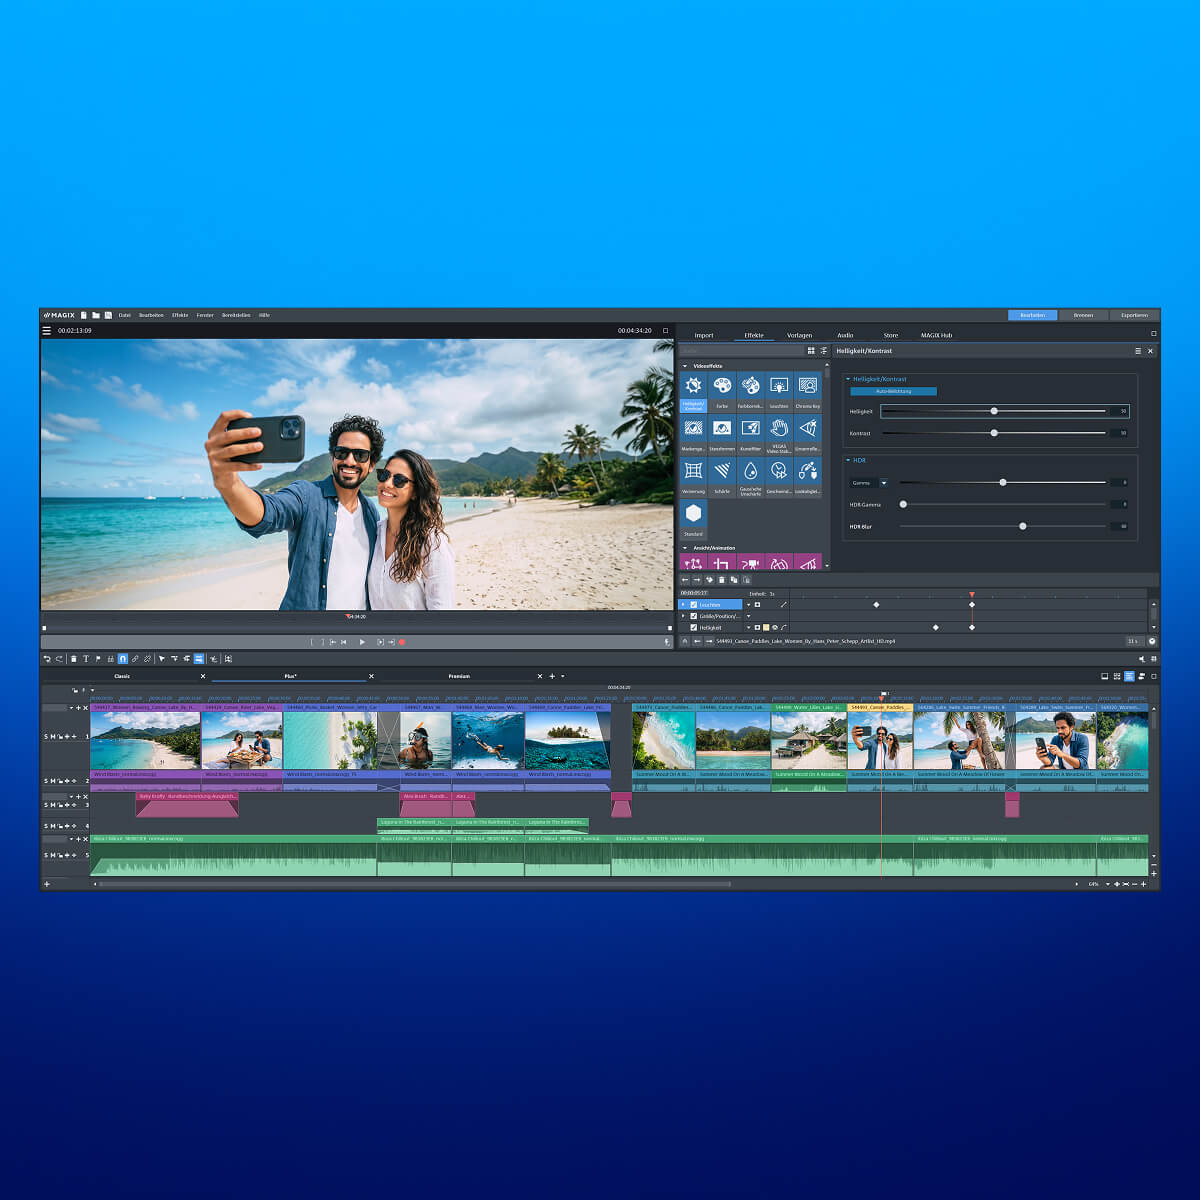Collapse Helligkeit/Kontrast settings section
This screenshot has width=1200, height=1200.
[848, 380]
